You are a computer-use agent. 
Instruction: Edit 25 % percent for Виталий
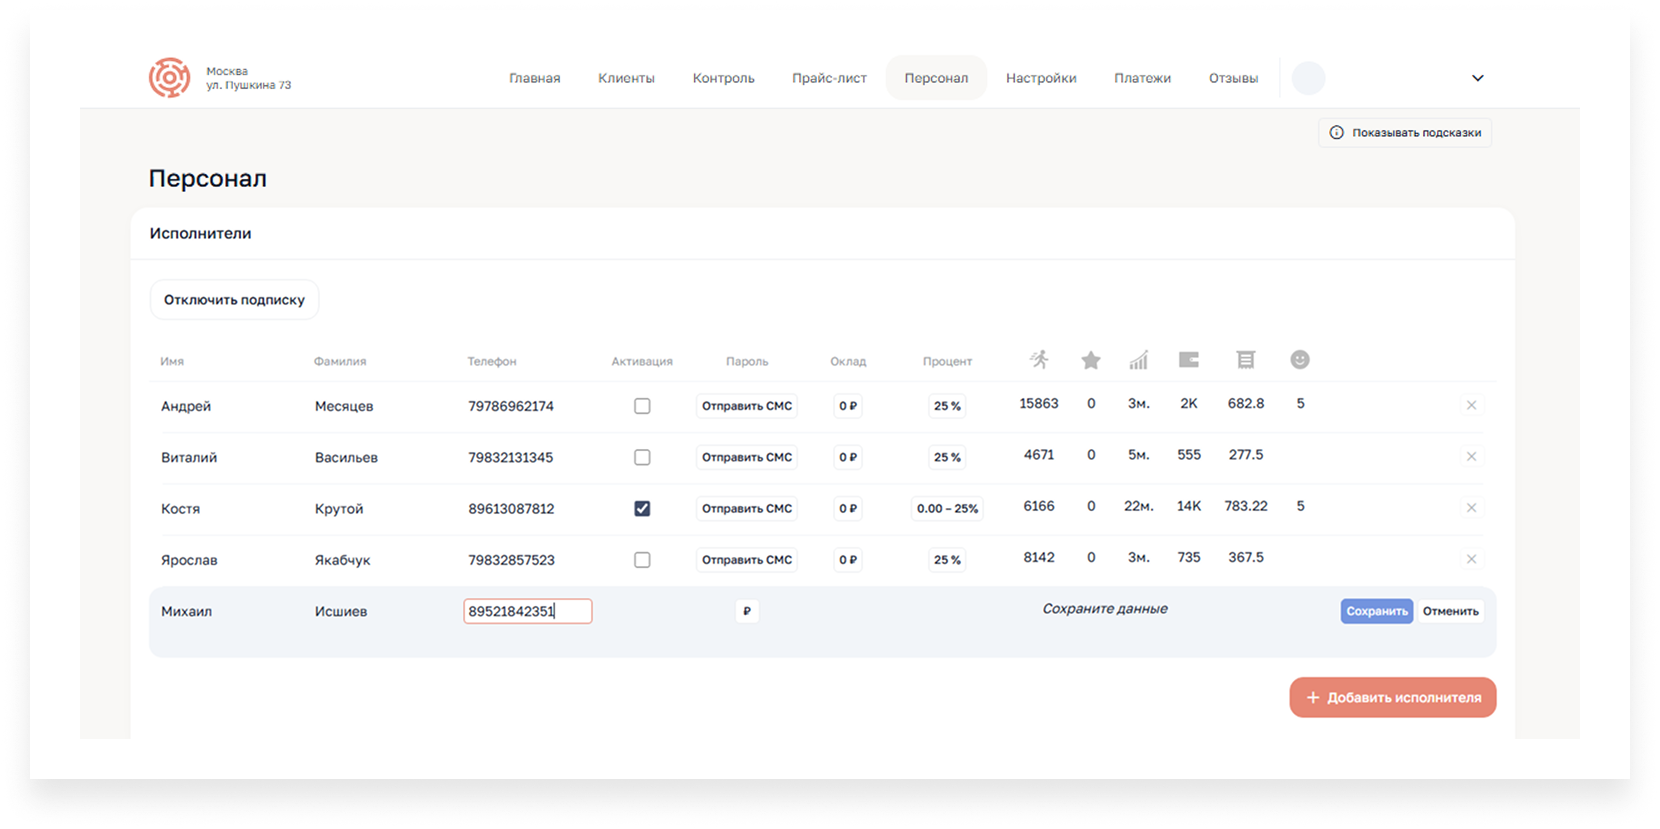pos(947,457)
